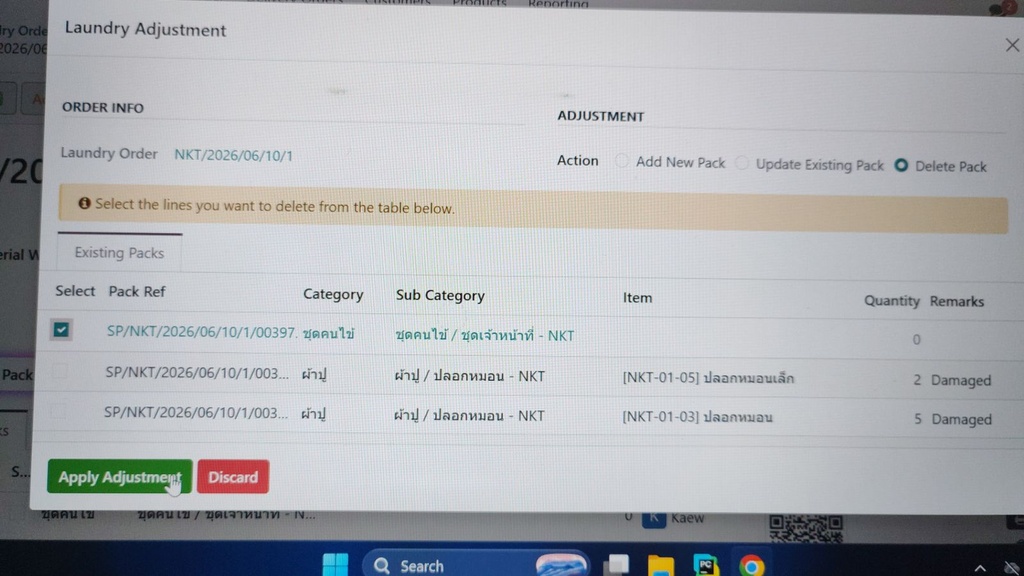This screenshot has width=1024, height=576.
Task: Switch to the Existing Packs tab
Action: point(119,253)
